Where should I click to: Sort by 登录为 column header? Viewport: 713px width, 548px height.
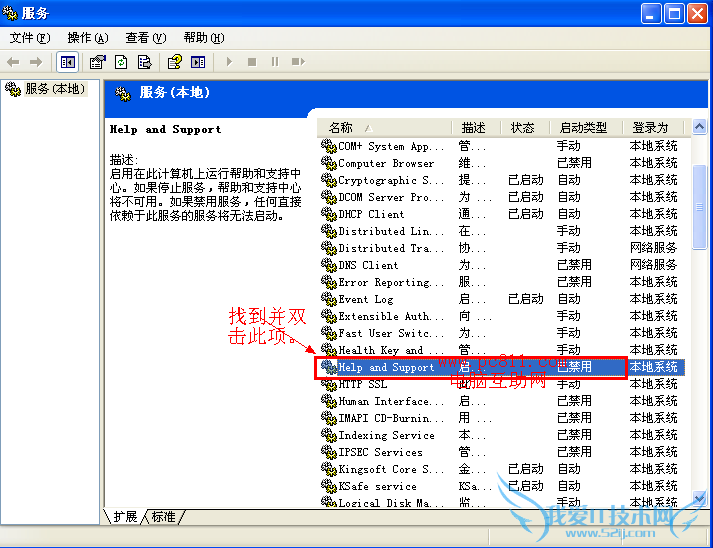(653, 128)
